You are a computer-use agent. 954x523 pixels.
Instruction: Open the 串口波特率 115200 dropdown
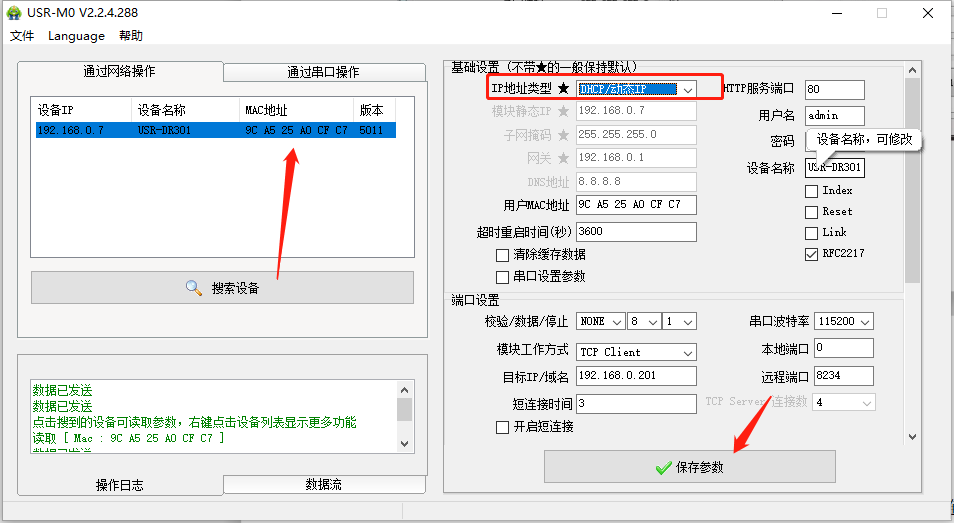click(844, 321)
